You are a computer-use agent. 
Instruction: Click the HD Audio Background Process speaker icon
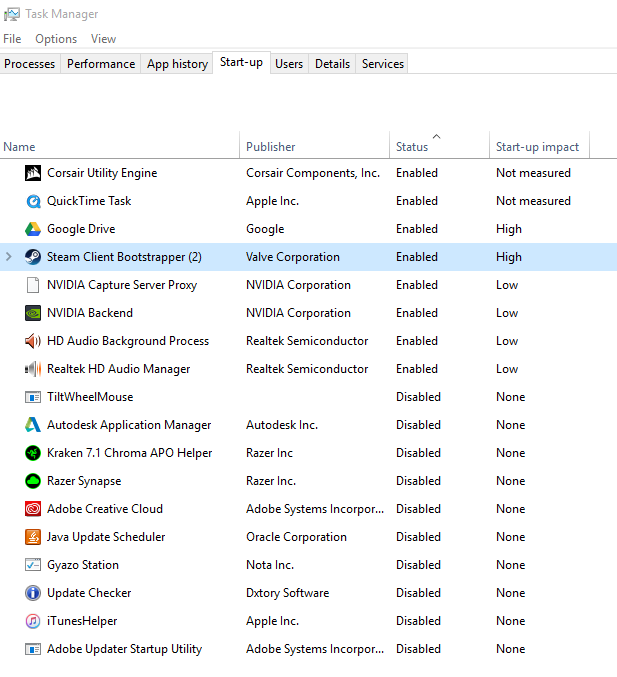(x=33, y=341)
